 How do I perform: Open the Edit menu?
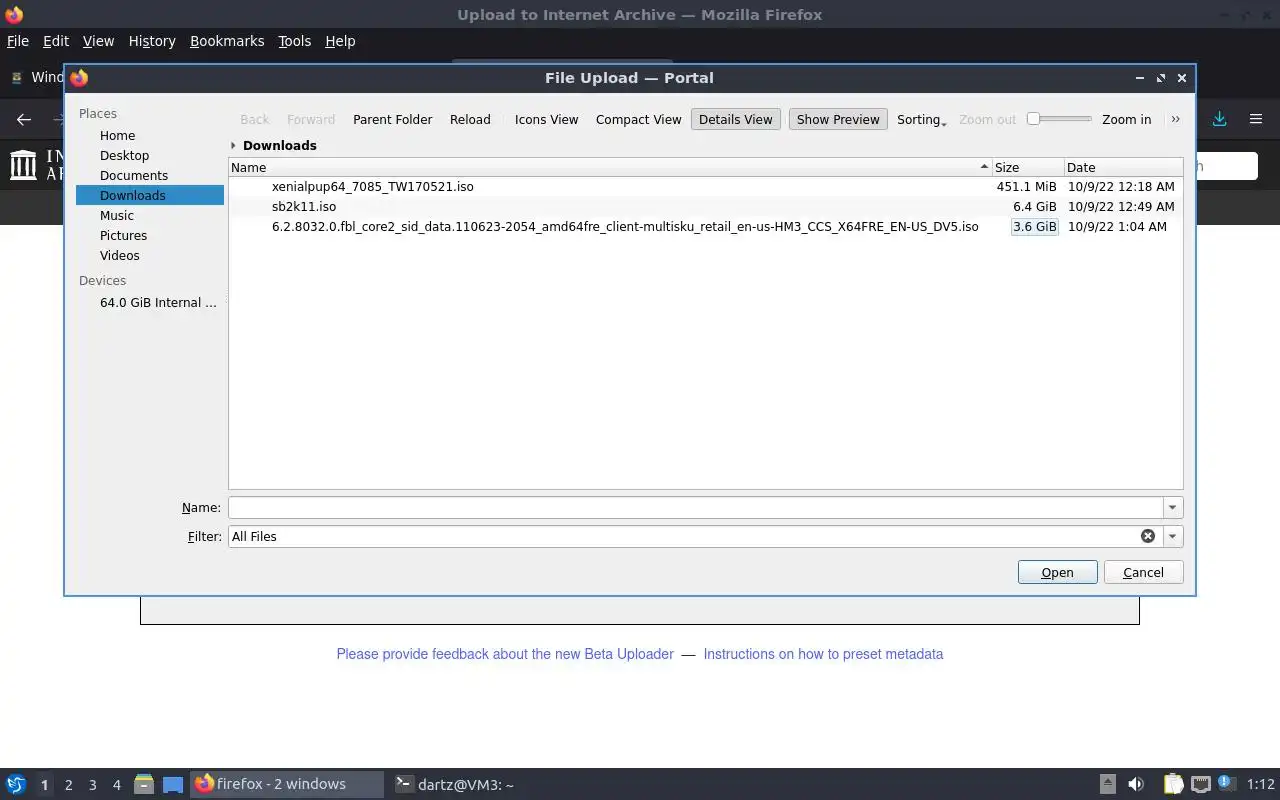coord(56,41)
